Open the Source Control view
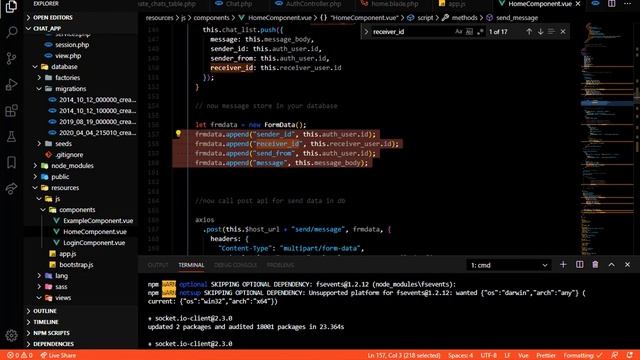640x360 pixels. (x=11, y=58)
